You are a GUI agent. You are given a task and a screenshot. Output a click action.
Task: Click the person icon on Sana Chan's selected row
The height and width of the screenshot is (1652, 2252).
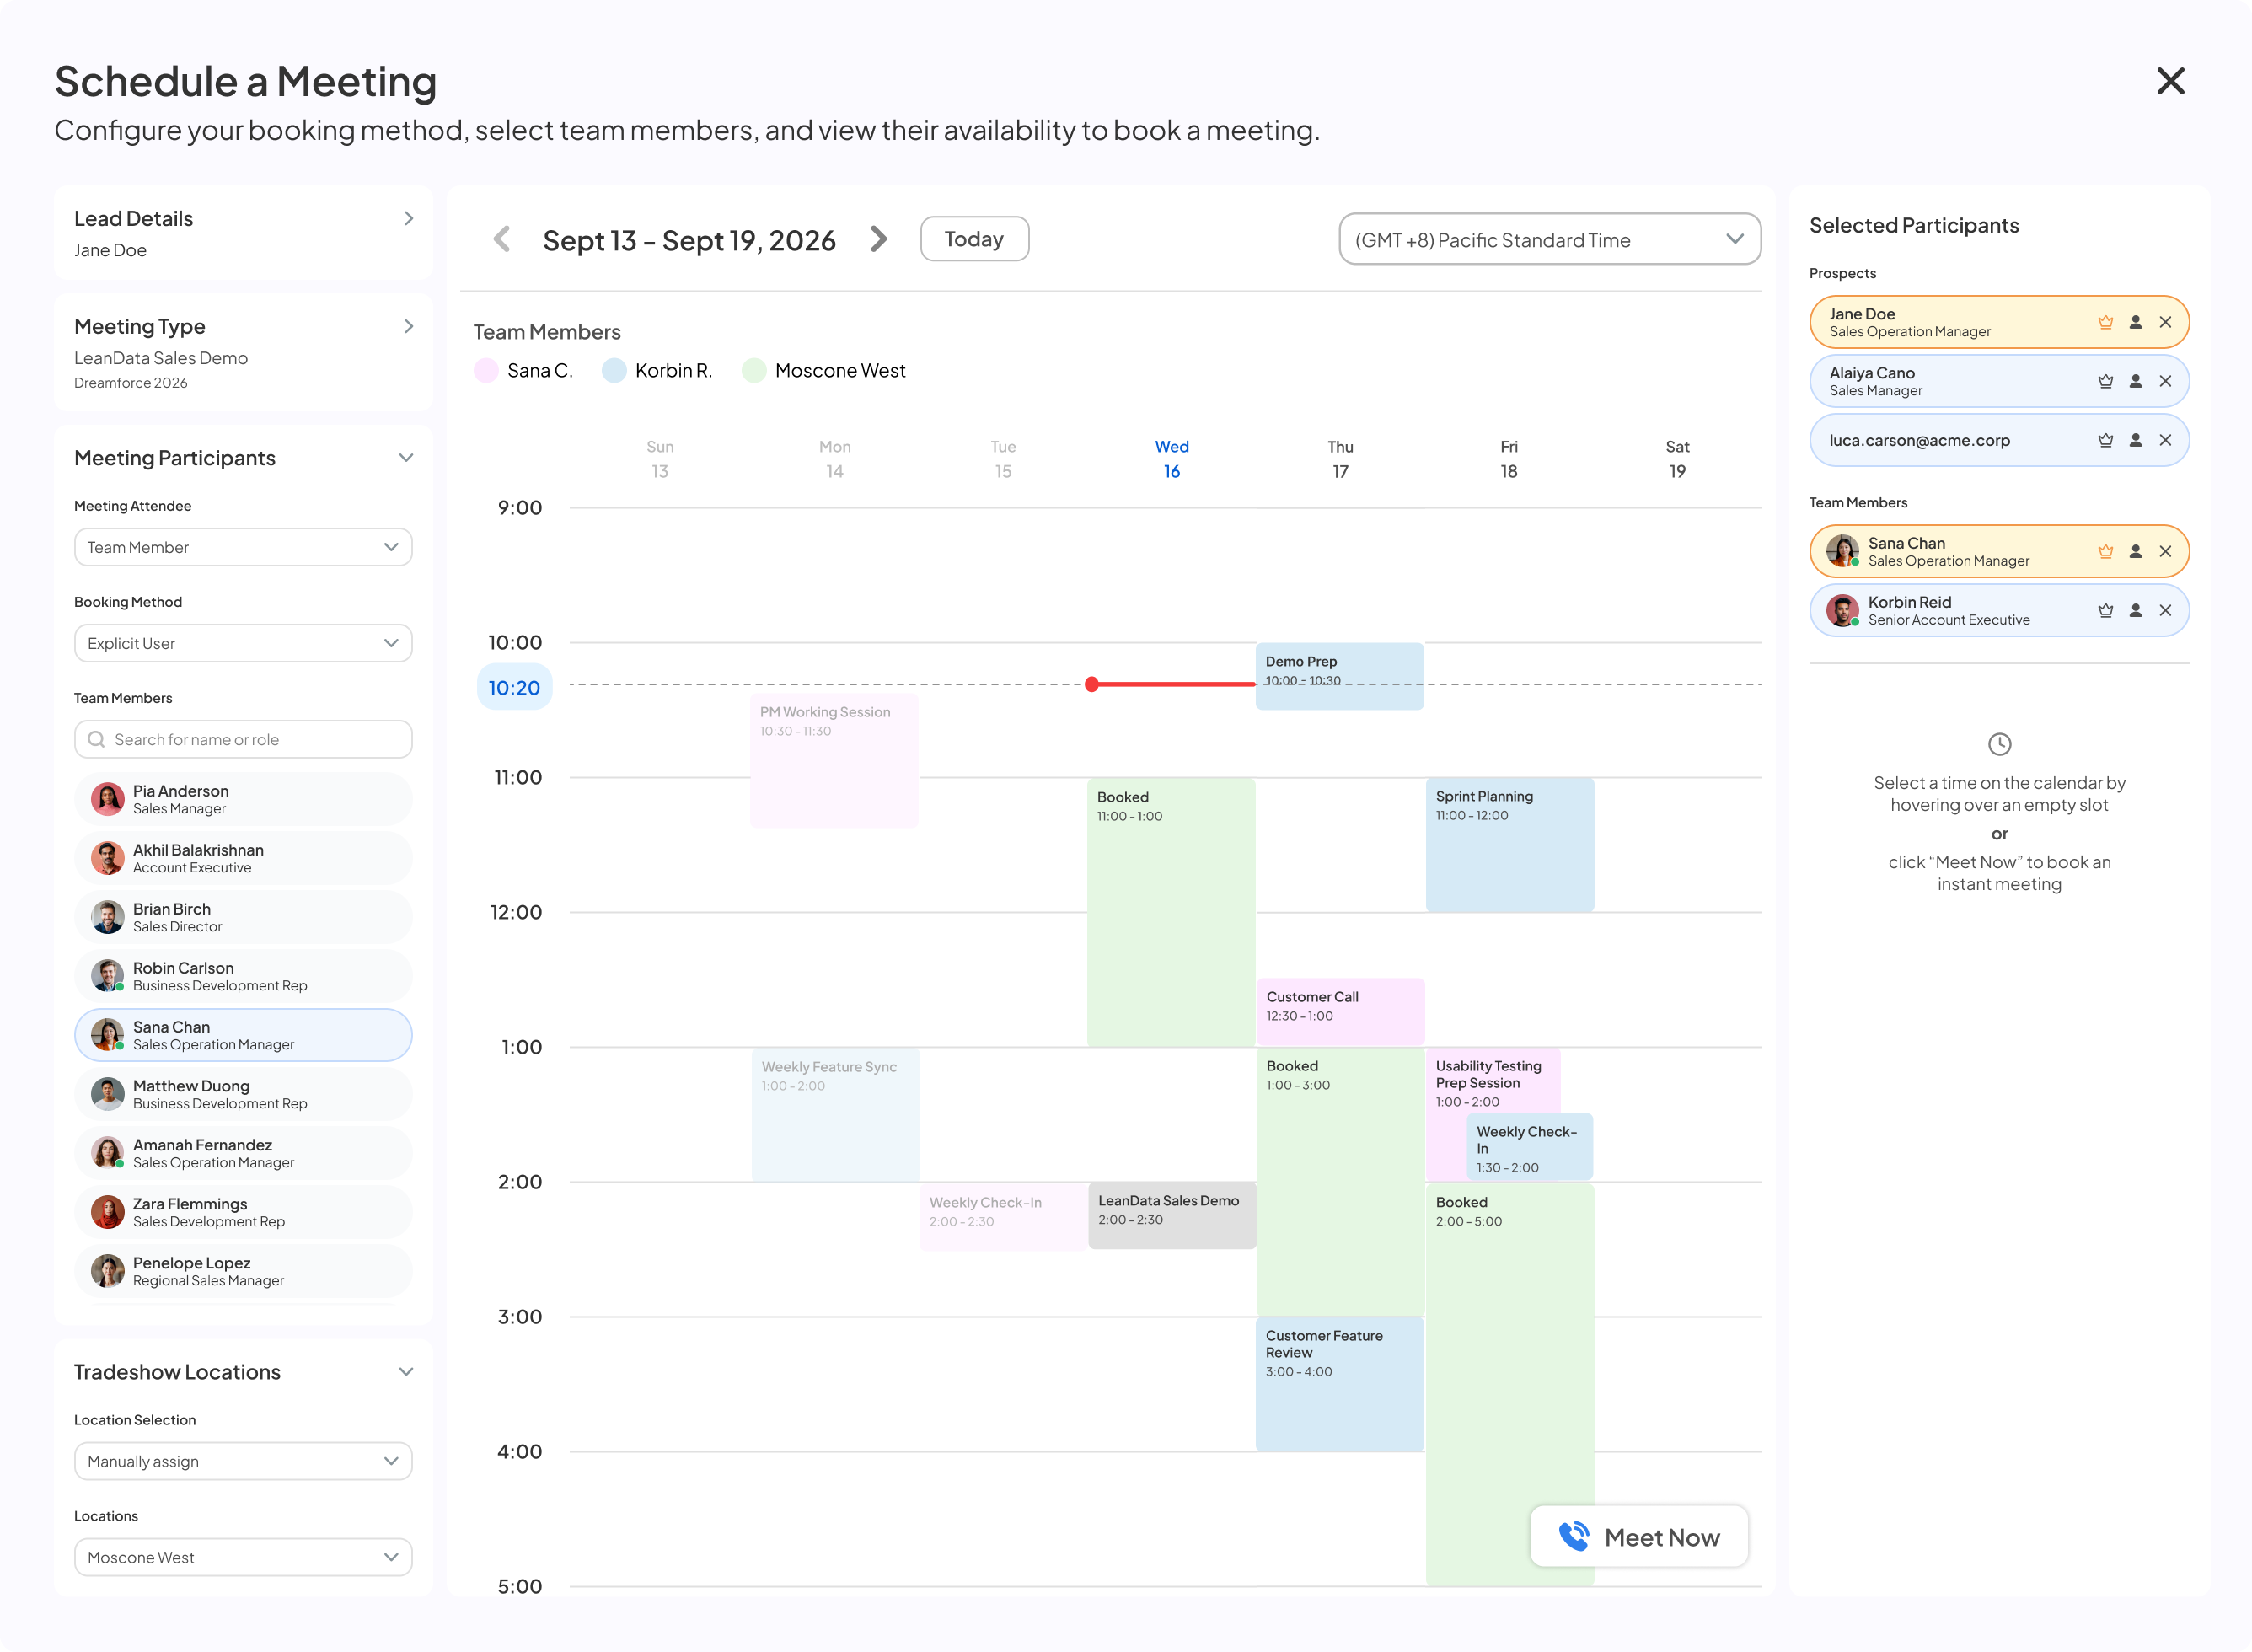pos(2135,551)
